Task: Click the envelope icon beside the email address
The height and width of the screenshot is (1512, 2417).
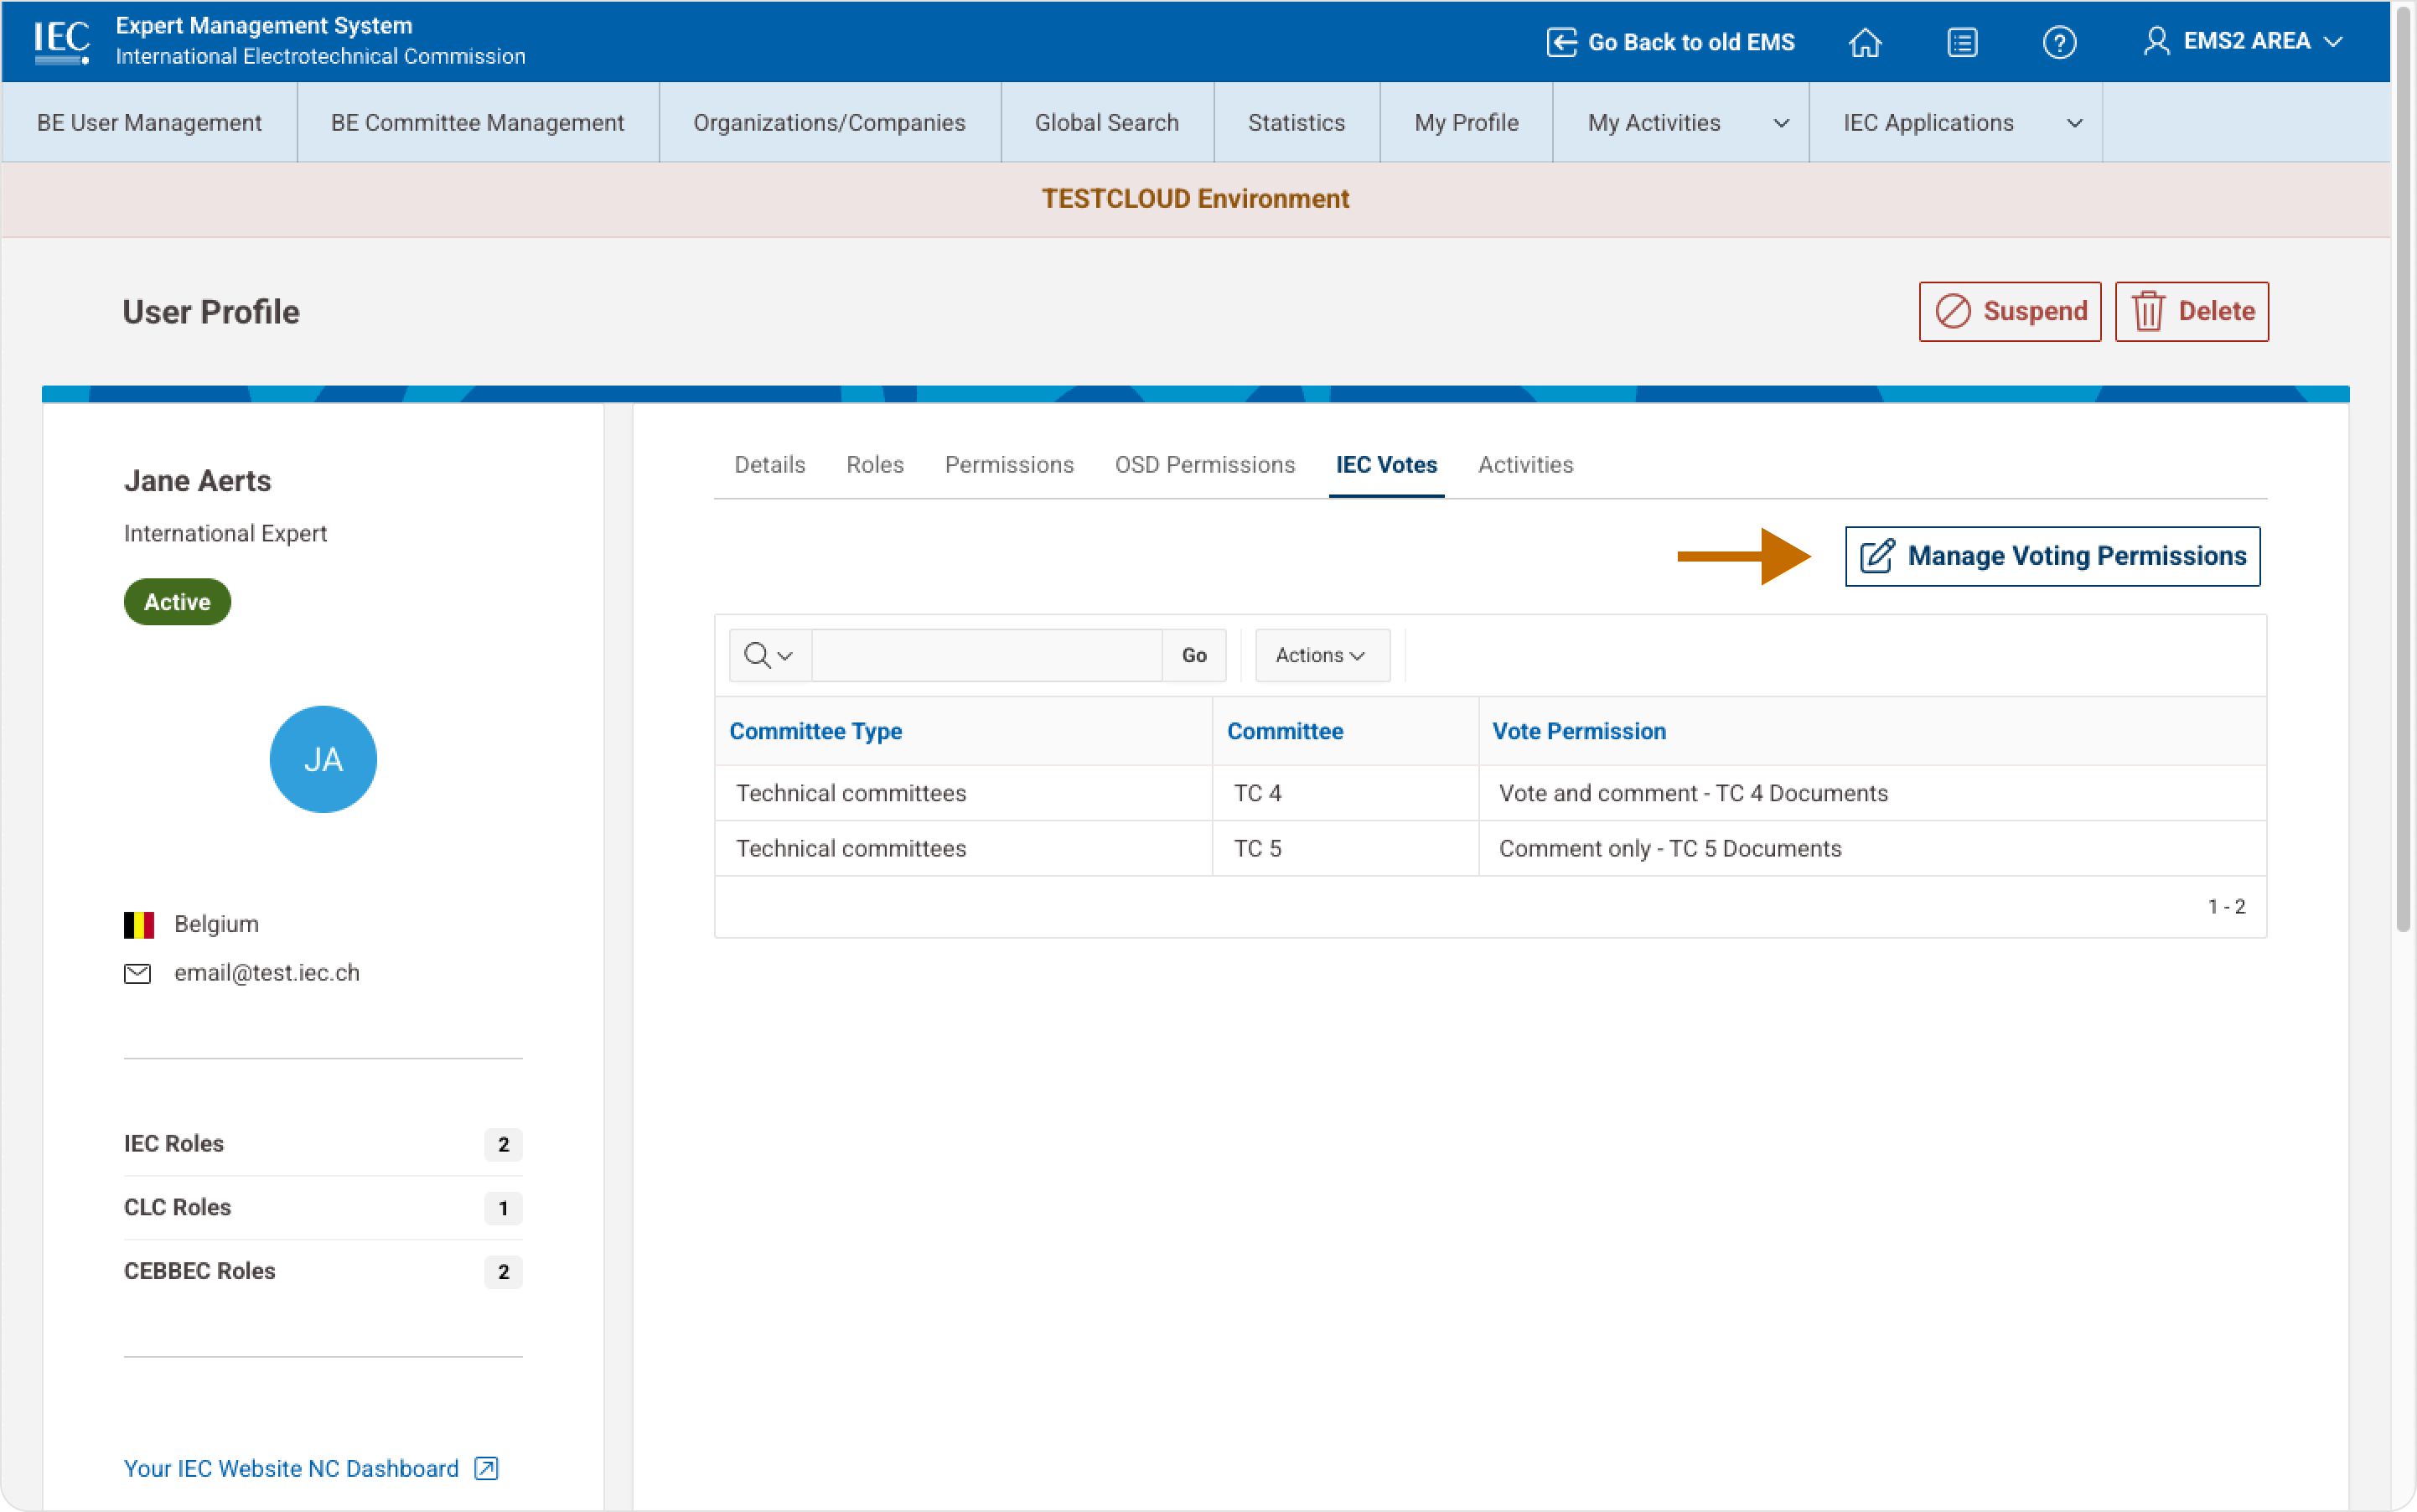Action: 137,972
